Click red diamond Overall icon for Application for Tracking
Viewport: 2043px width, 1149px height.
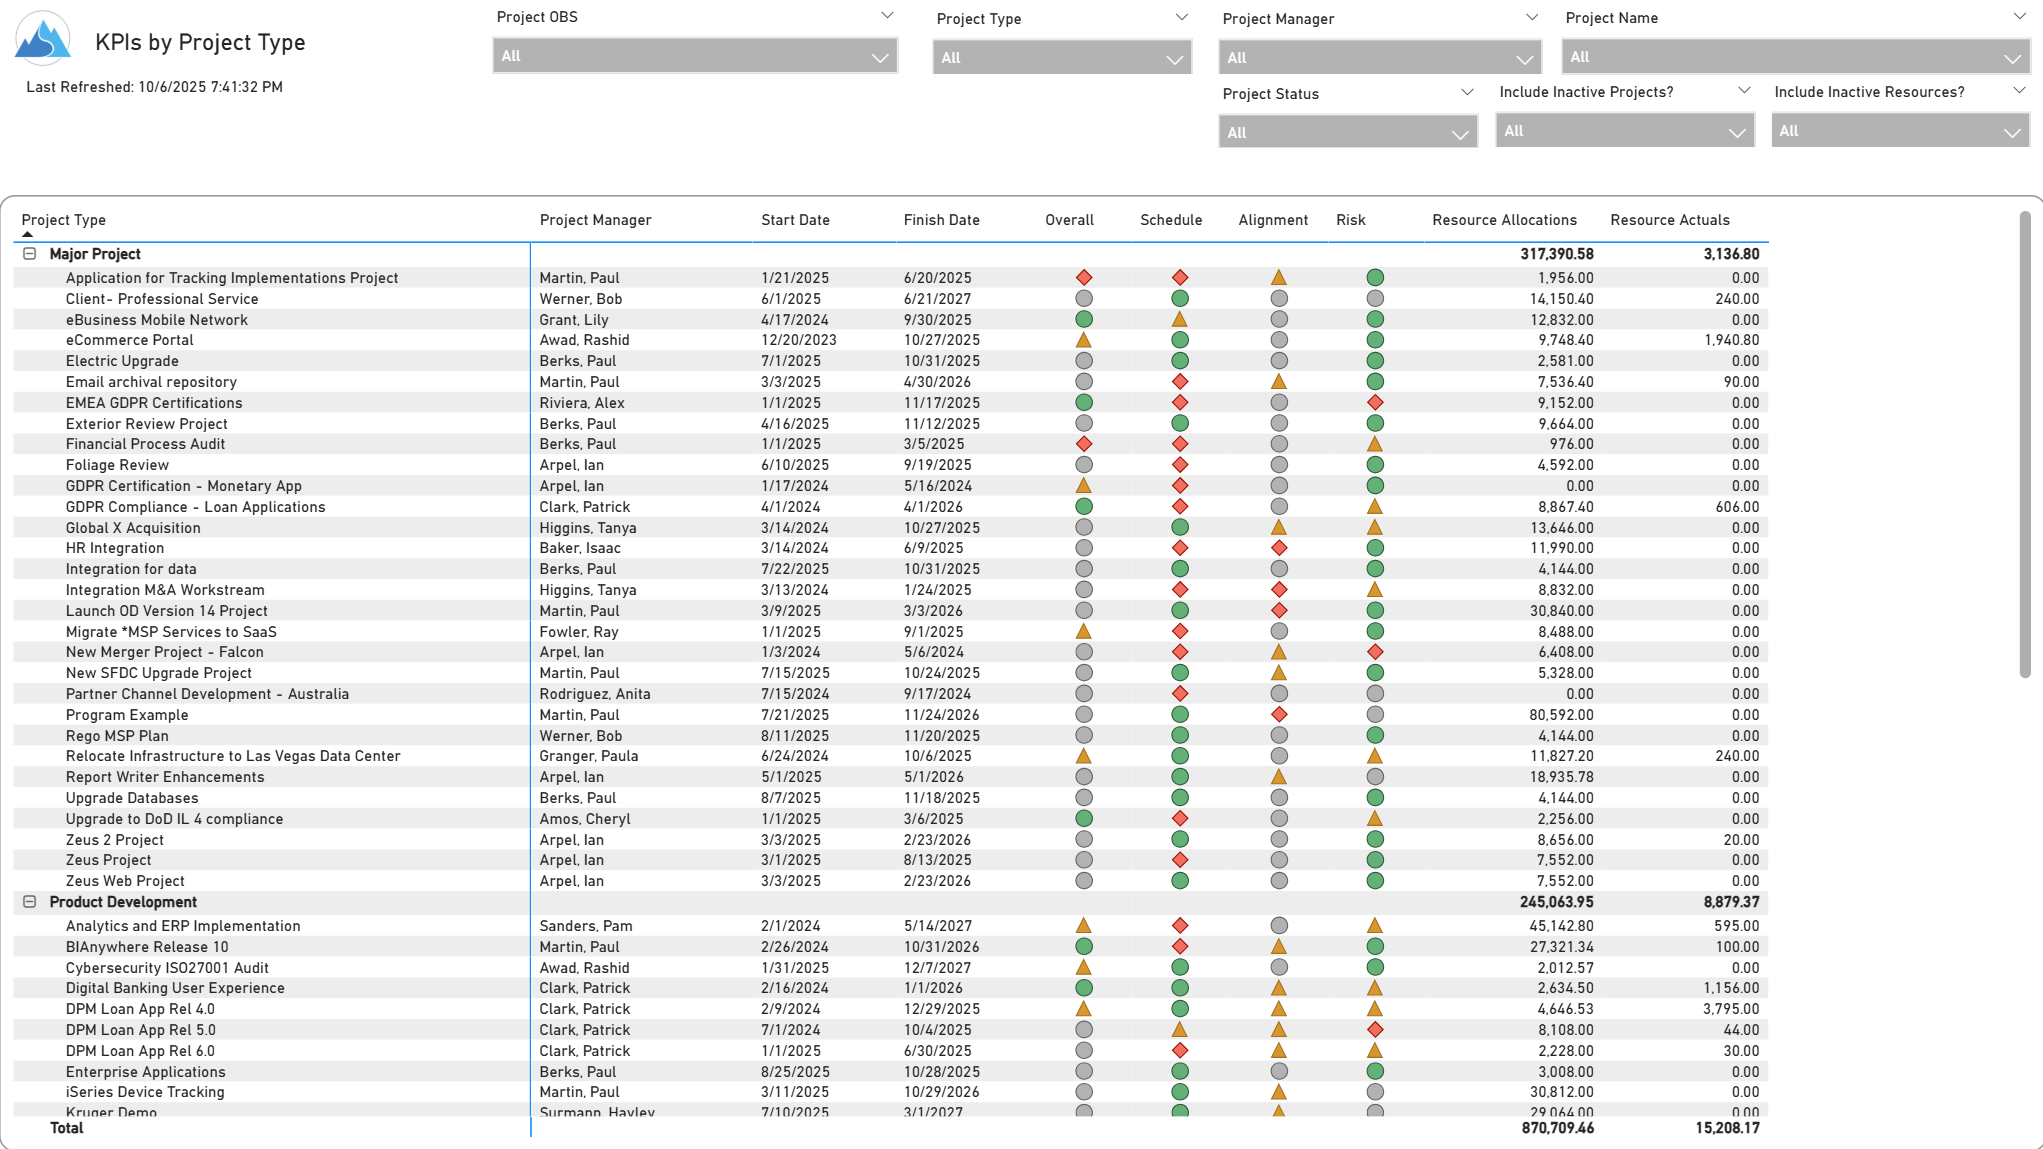pyautogui.click(x=1084, y=278)
